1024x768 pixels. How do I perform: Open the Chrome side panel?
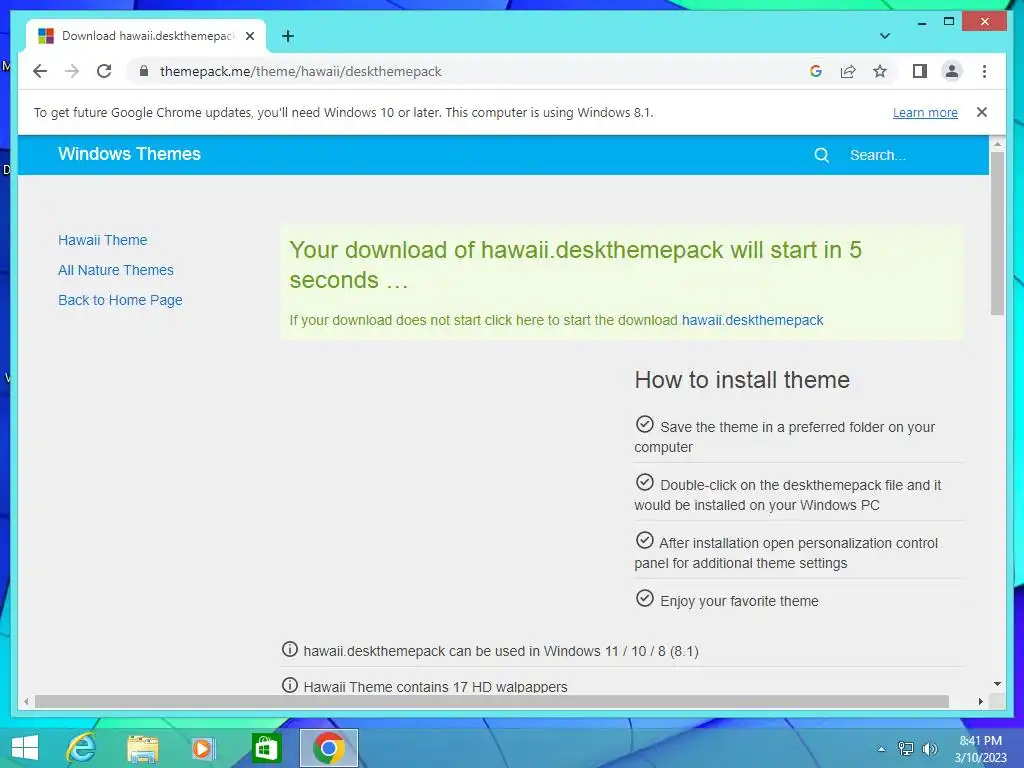coord(920,71)
